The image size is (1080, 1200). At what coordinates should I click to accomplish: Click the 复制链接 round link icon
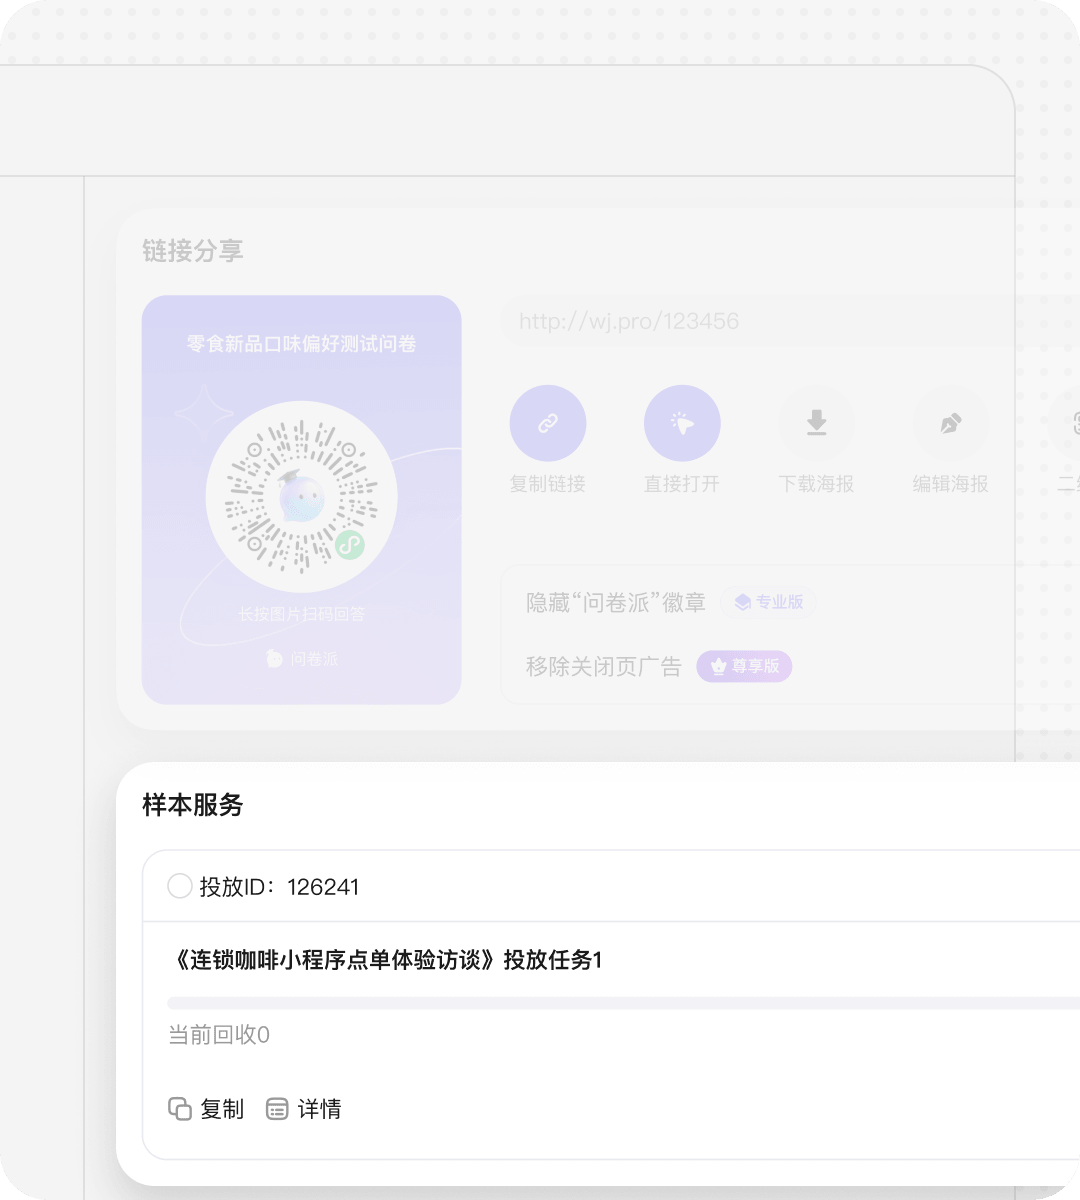(548, 423)
